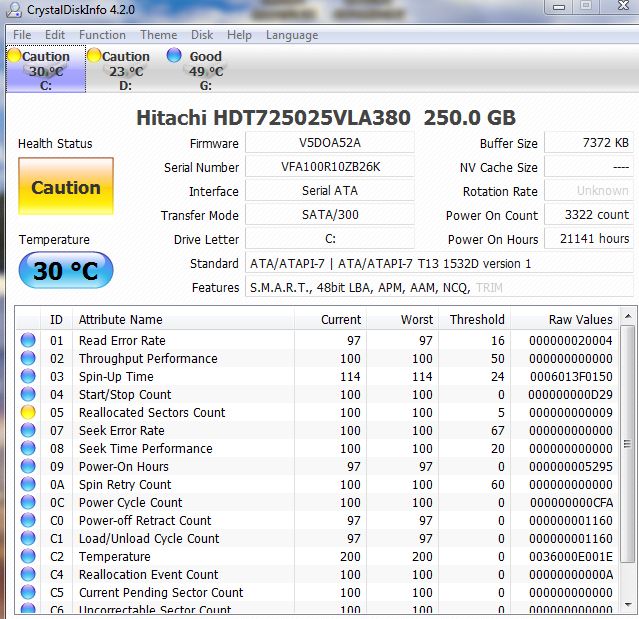The image size is (639, 619).
Task: Click the NV Cache Size field
Action: 589,167
